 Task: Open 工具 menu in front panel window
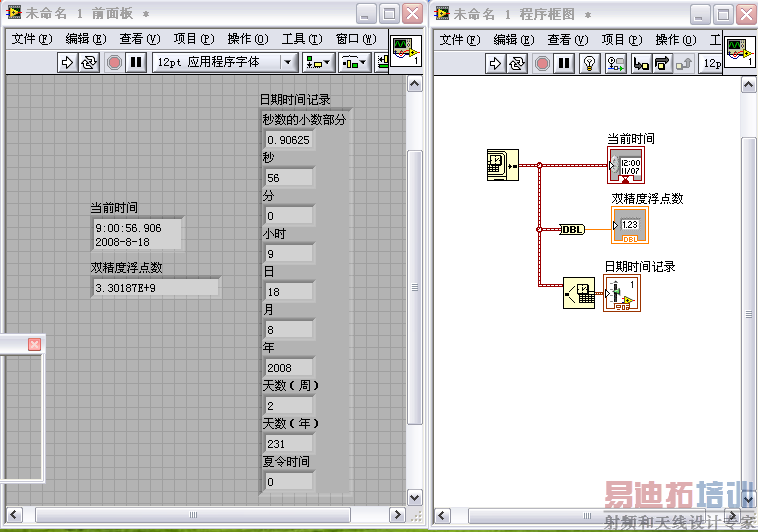302,39
